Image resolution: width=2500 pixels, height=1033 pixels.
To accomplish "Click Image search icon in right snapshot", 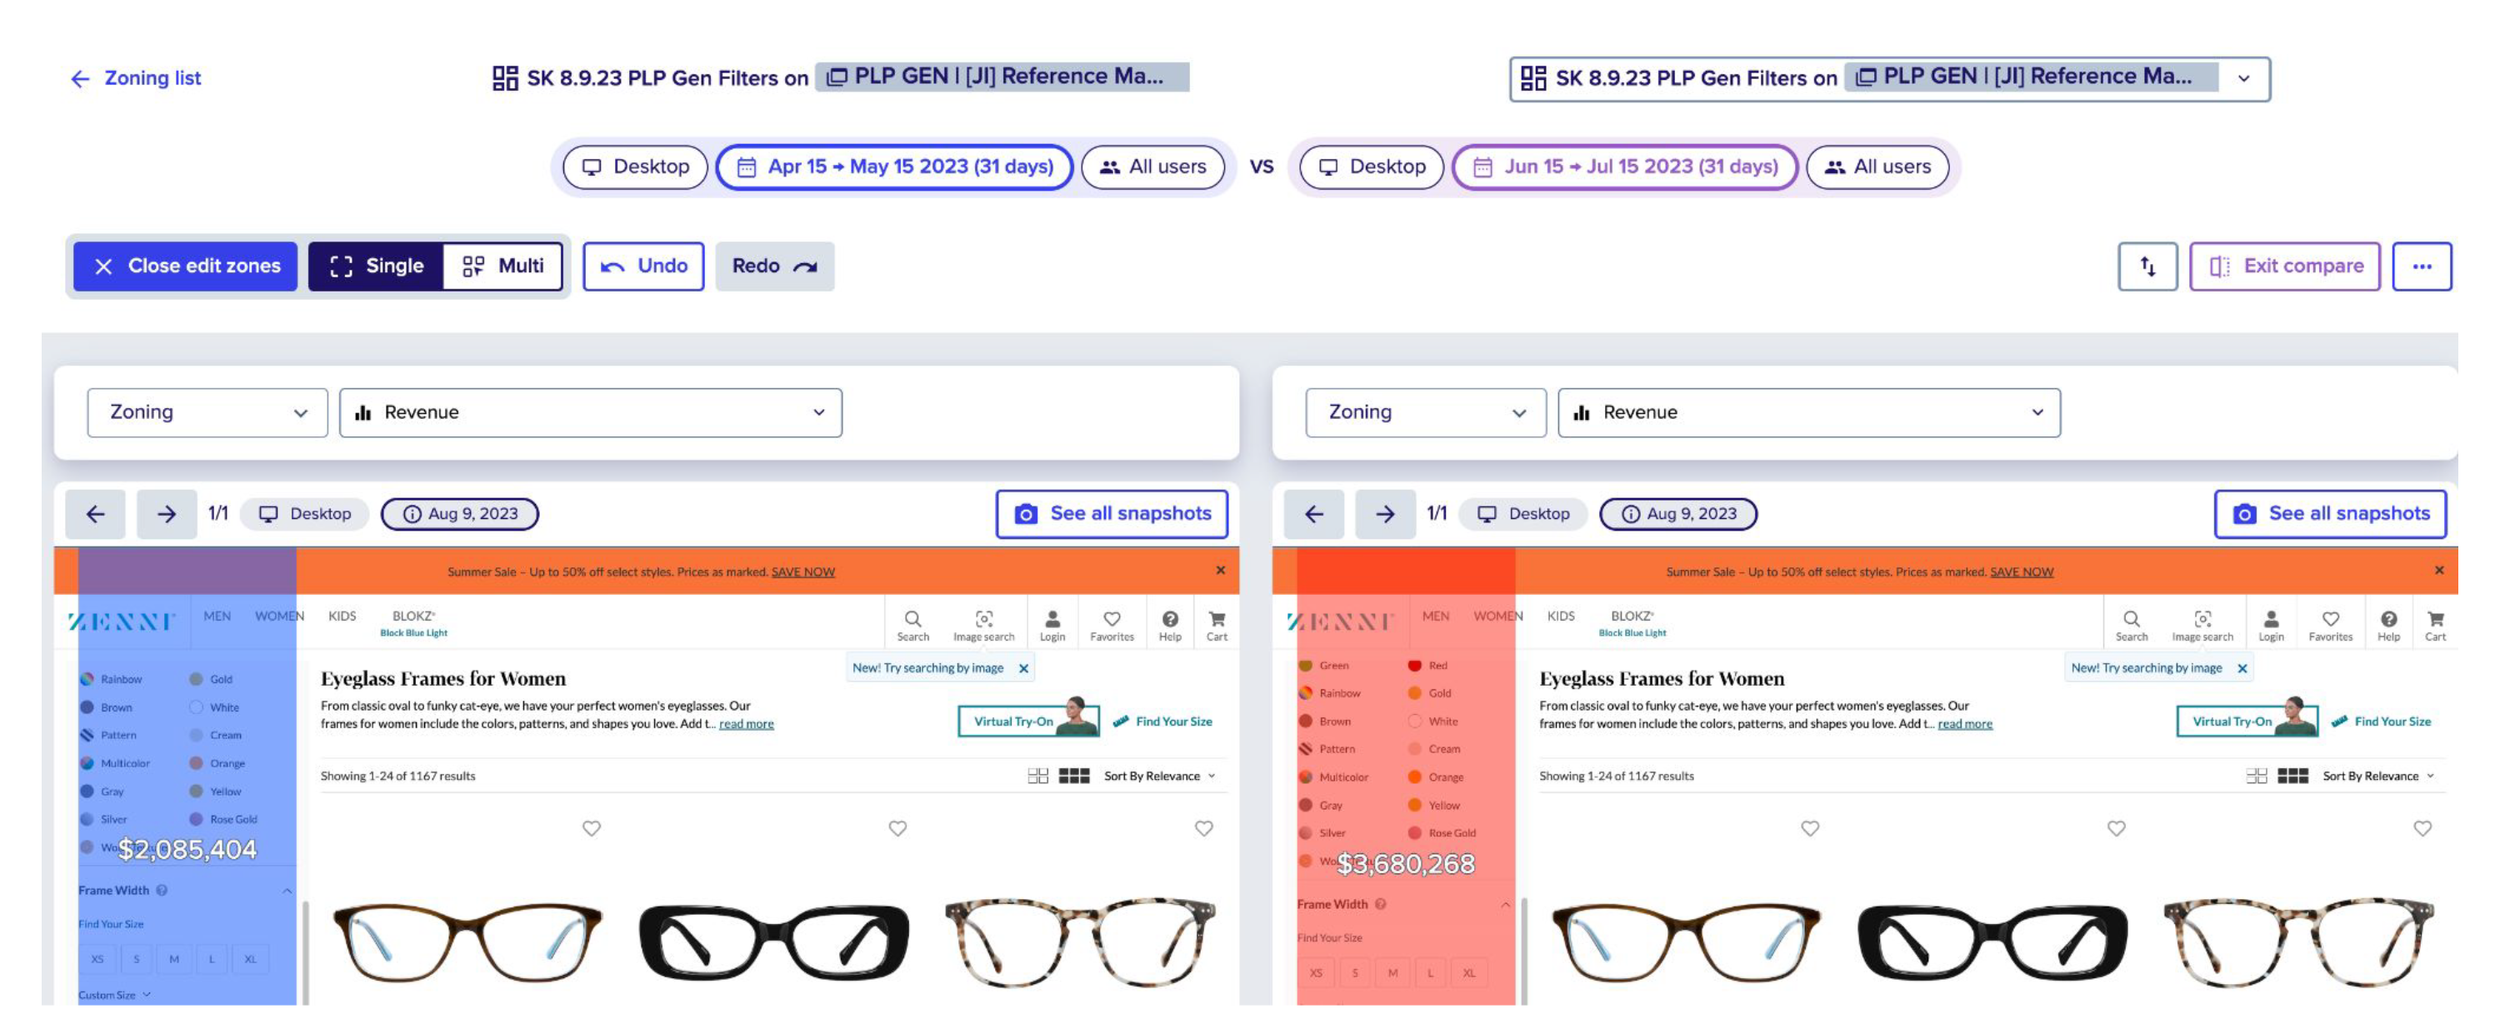I will tap(2202, 625).
